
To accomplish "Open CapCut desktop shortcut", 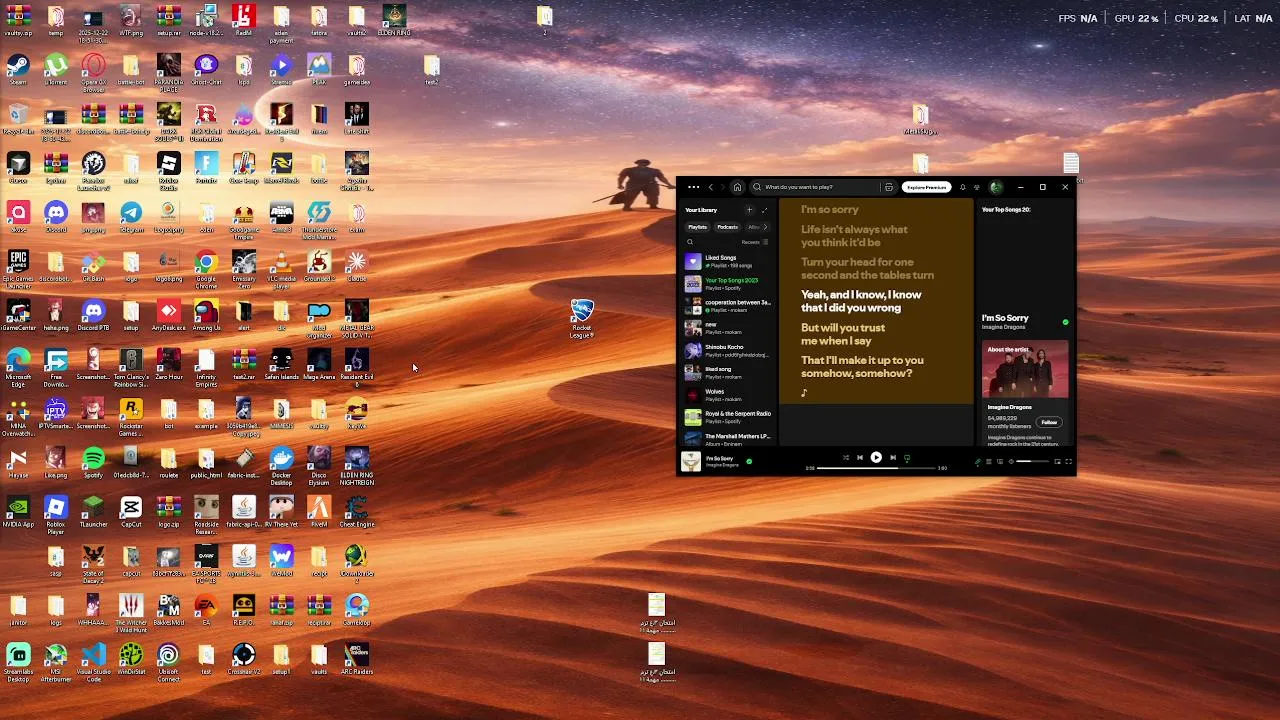I will pos(131,511).
